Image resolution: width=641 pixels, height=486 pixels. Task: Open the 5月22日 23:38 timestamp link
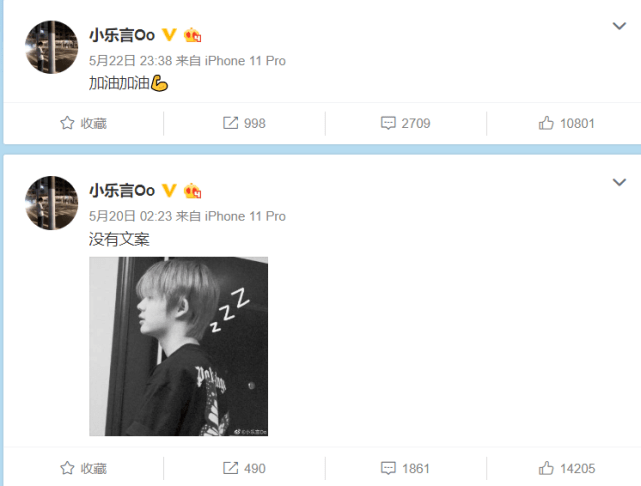click(130, 61)
